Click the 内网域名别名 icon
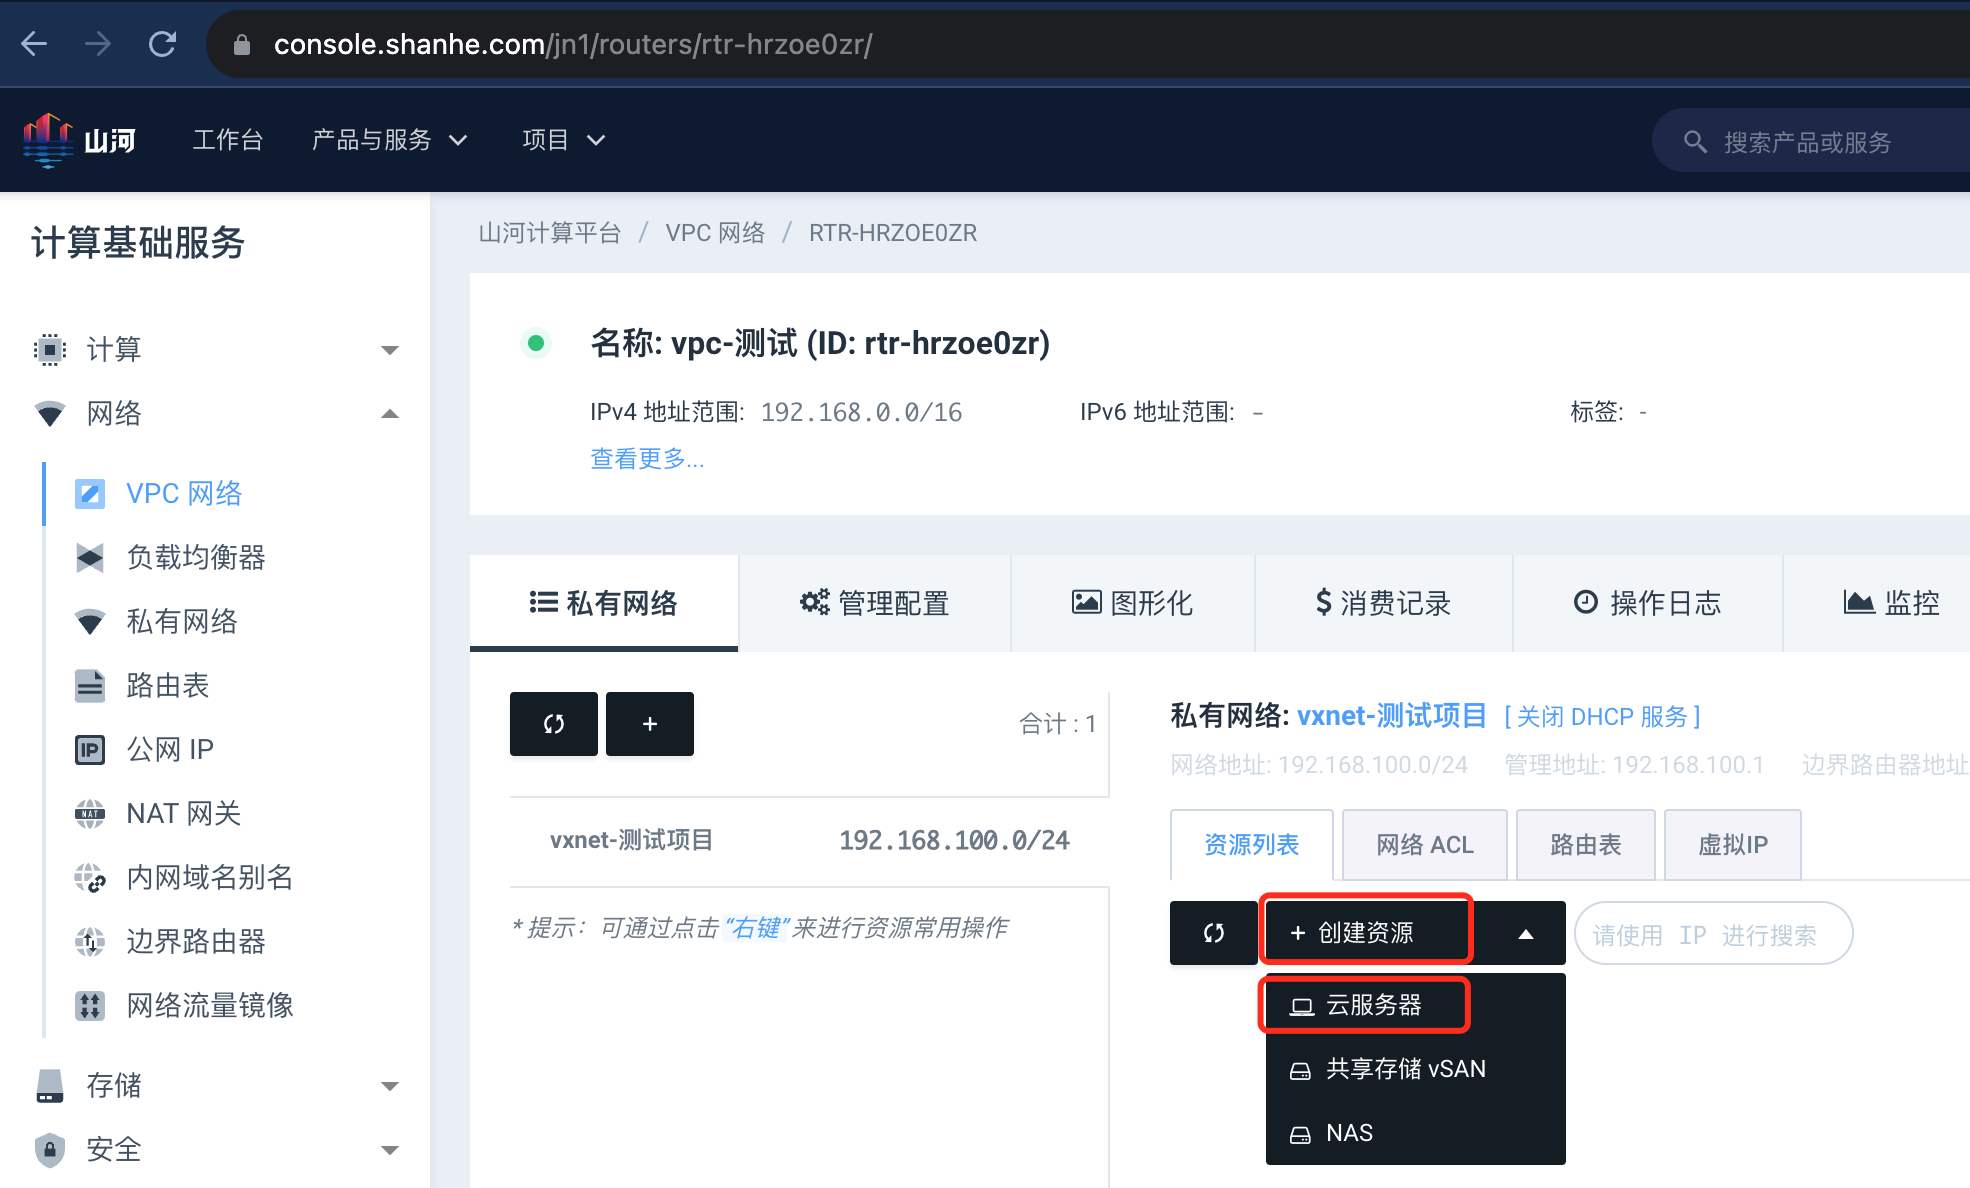 [x=90, y=877]
